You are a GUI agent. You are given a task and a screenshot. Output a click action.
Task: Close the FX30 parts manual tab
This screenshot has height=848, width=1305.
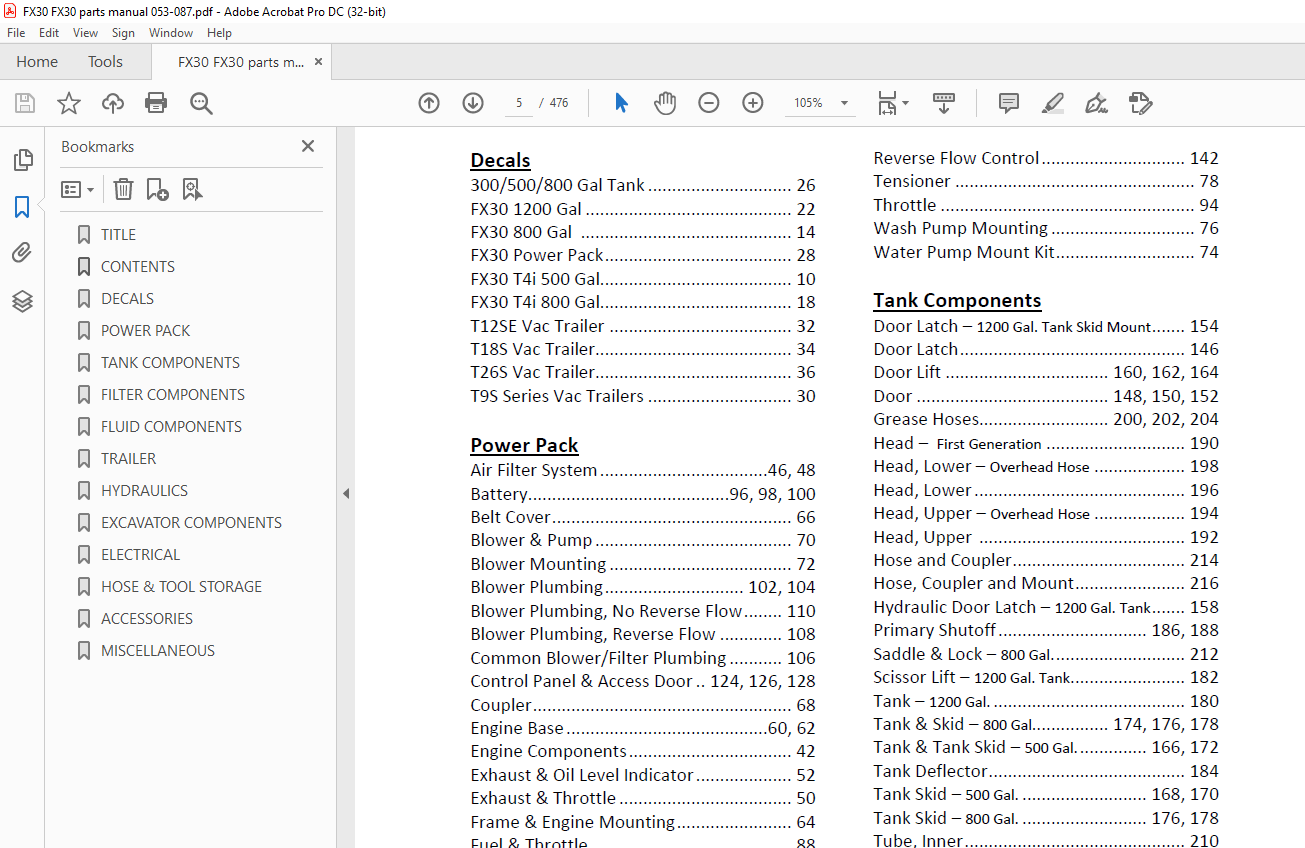pyautogui.click(x=318, y=62)
